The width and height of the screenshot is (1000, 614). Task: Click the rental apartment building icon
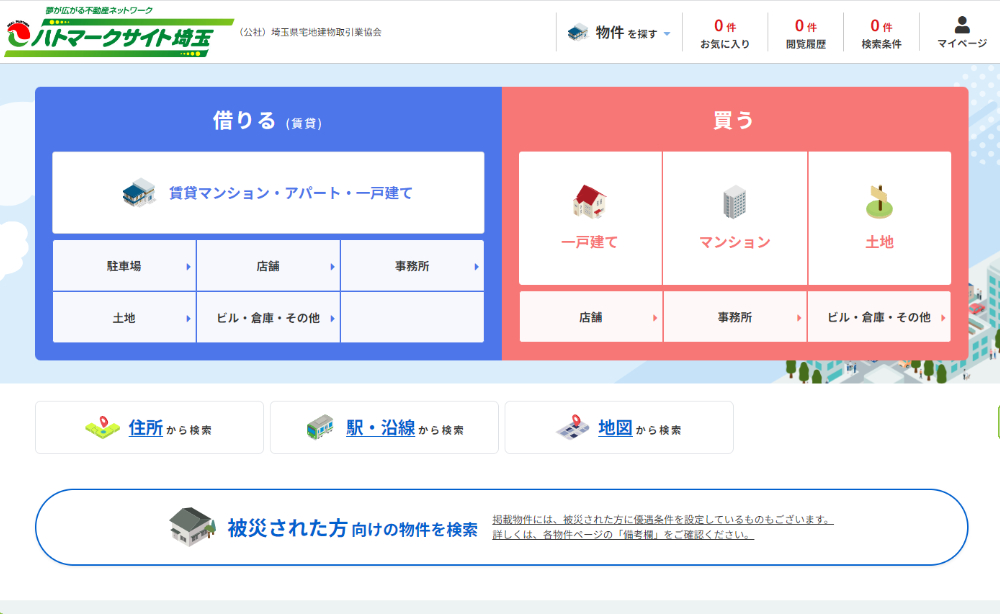139,193
